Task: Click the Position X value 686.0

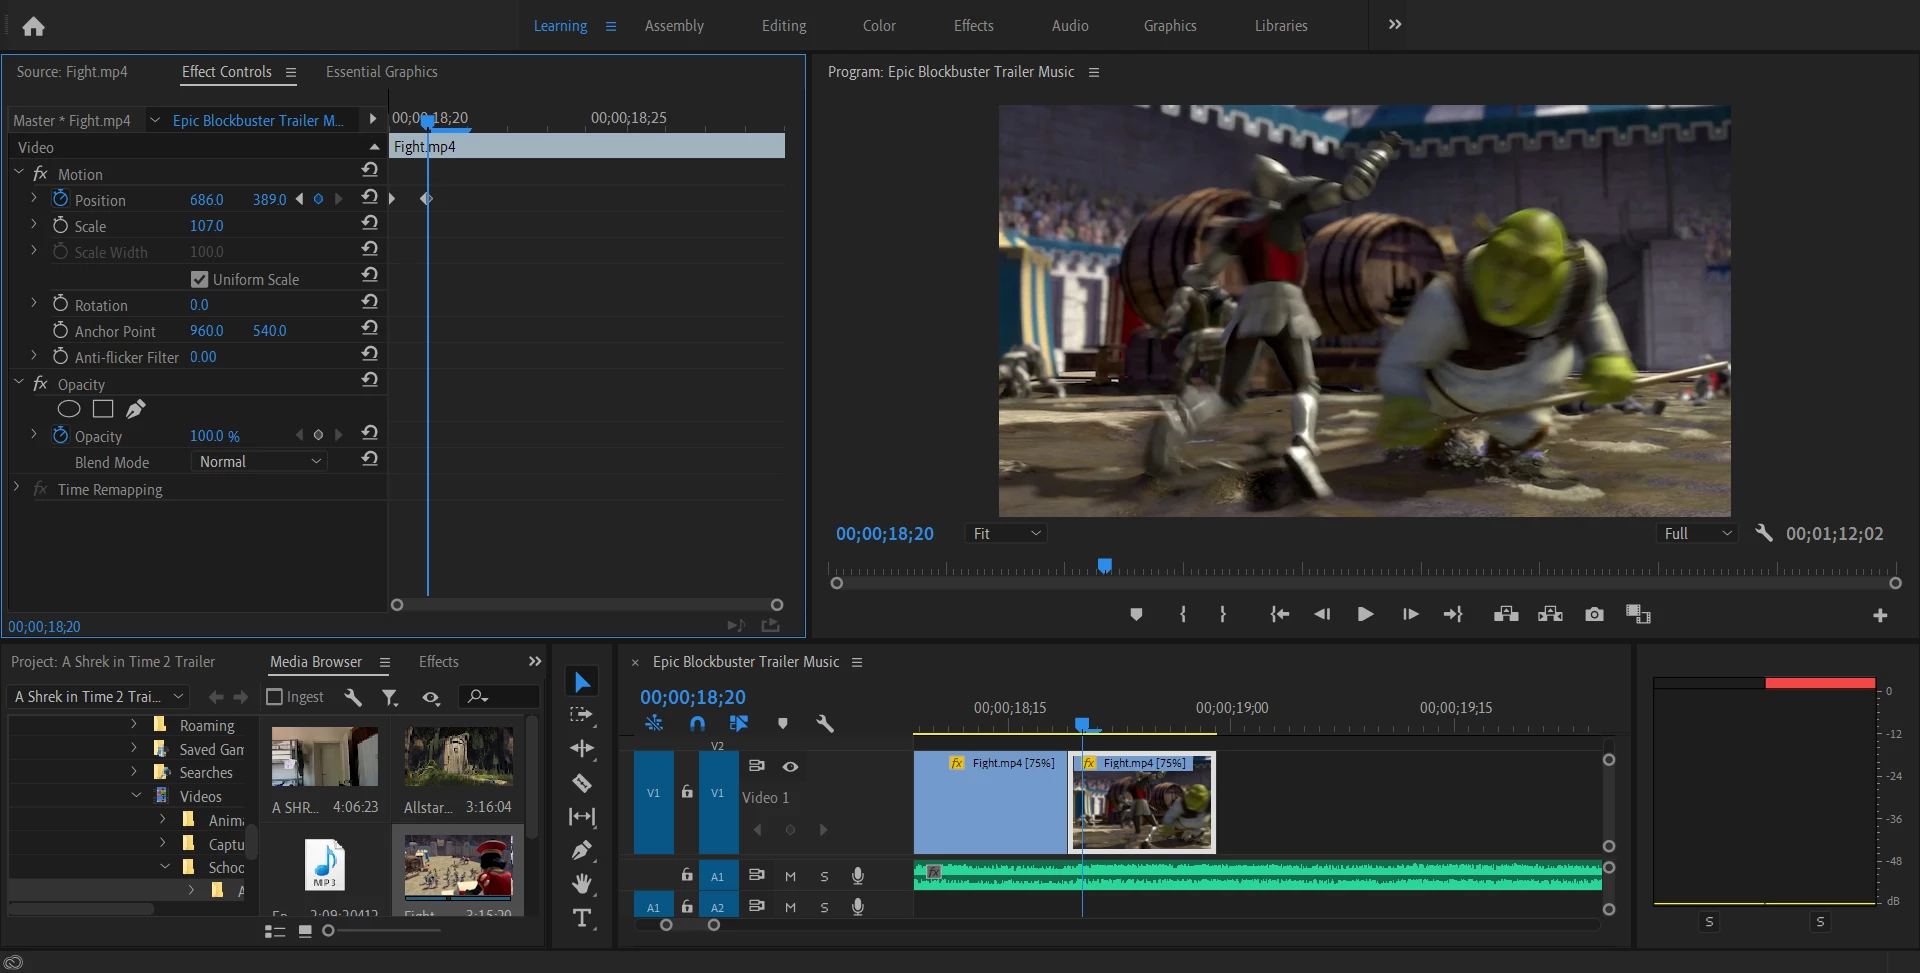Action: [x=207, y=200]
